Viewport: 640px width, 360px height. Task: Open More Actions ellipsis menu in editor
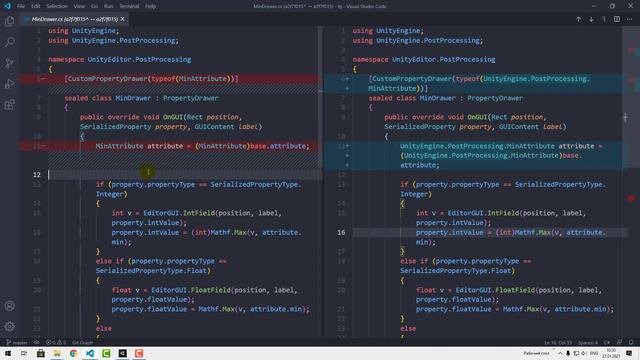[629, 19]
